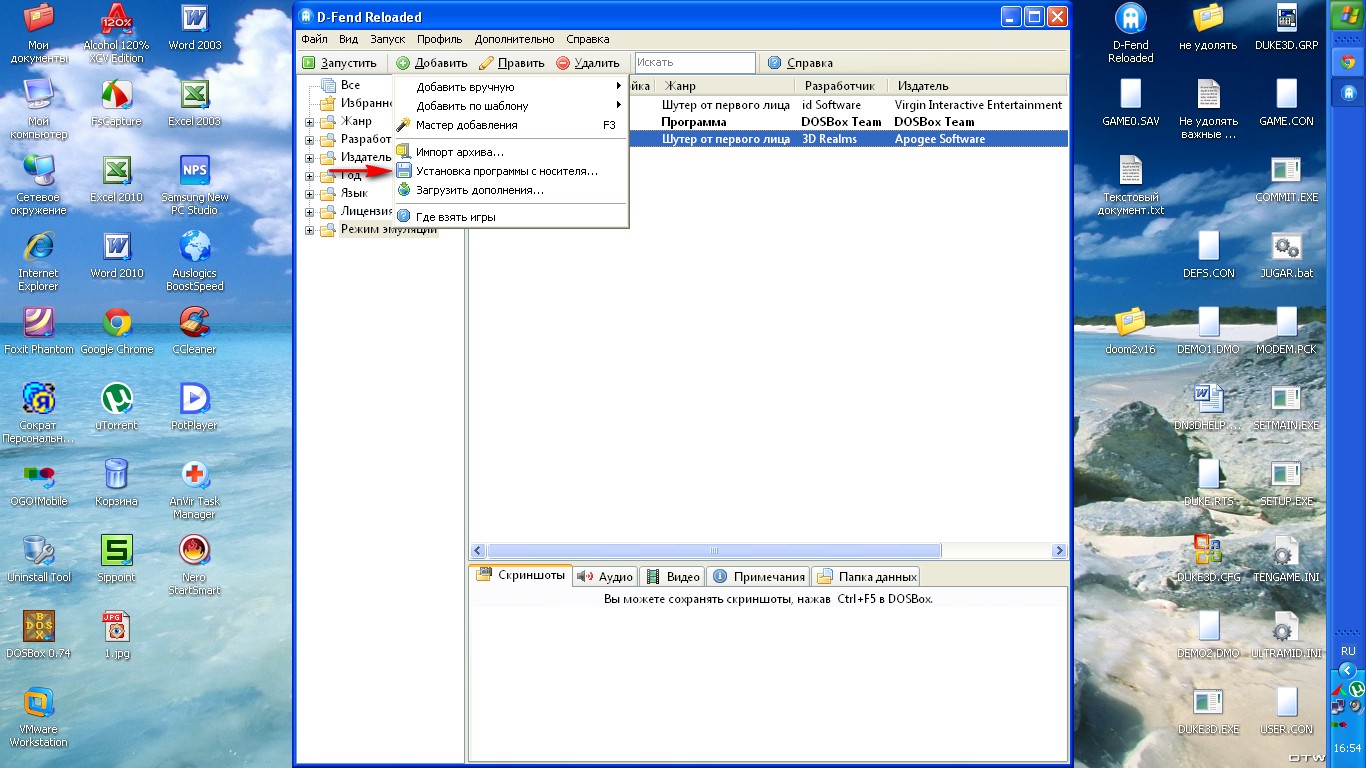
Task: Click Где взять игры menu entry
Action: coord(510,217)
